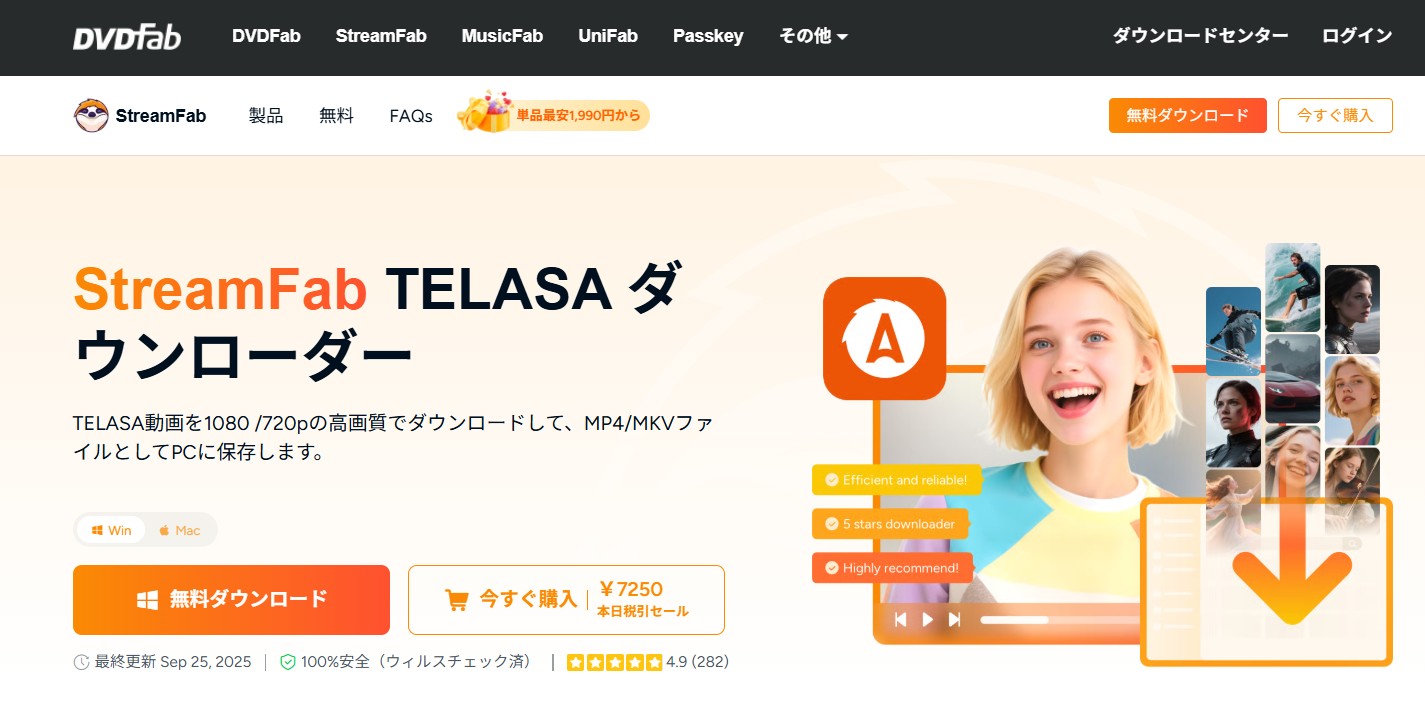The height and width of the screenshot is (719, 1425).
Task: Click the large 無料ダウンロード hero button
Action: (231, 600)
